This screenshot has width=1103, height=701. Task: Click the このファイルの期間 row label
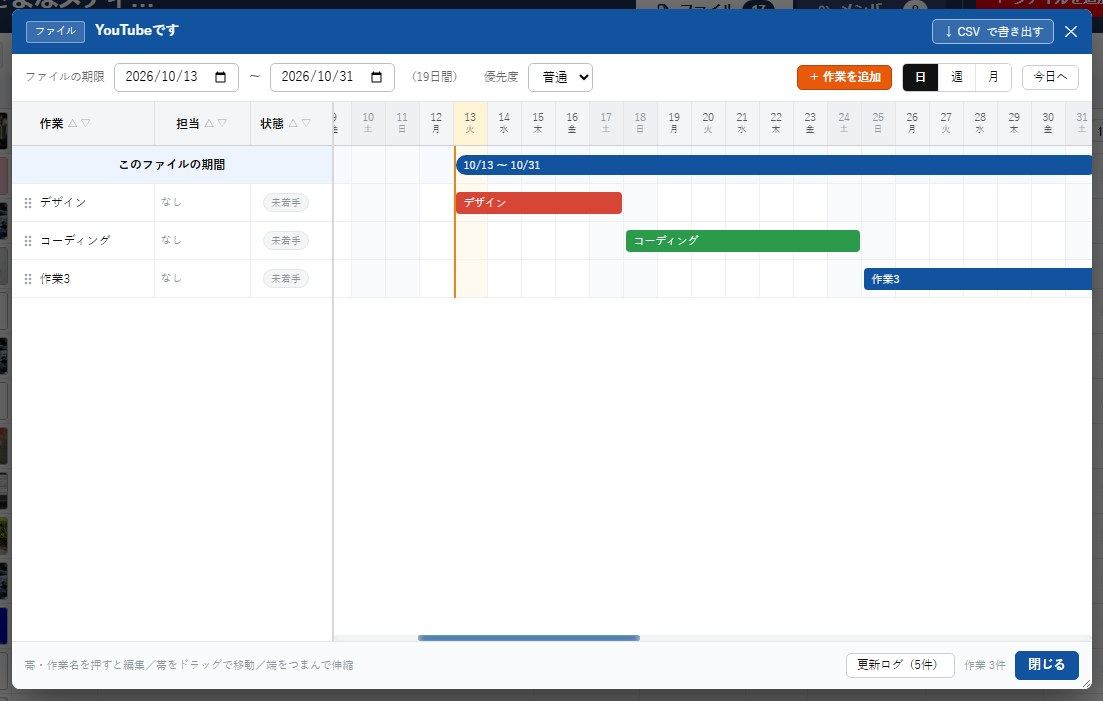[172, 165]
